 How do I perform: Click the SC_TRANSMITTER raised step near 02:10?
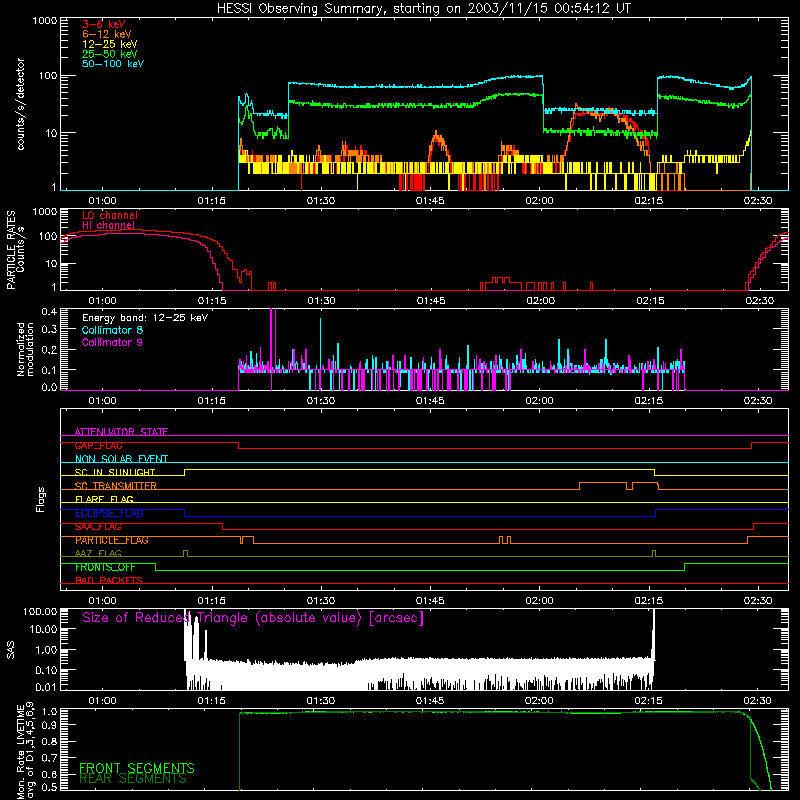click(x=603, y=482)
